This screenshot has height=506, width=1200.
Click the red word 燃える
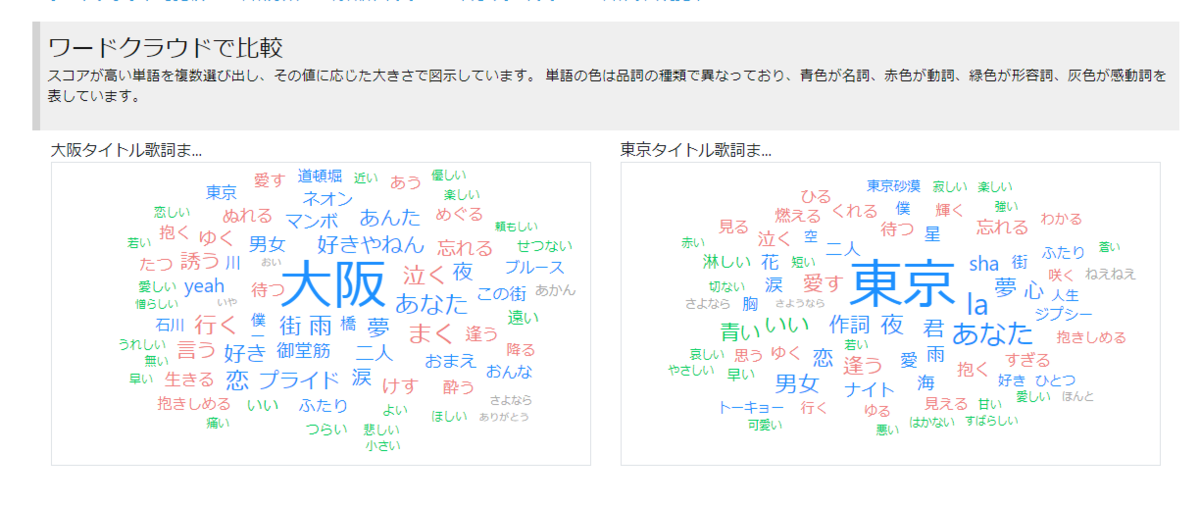(798, 215)
